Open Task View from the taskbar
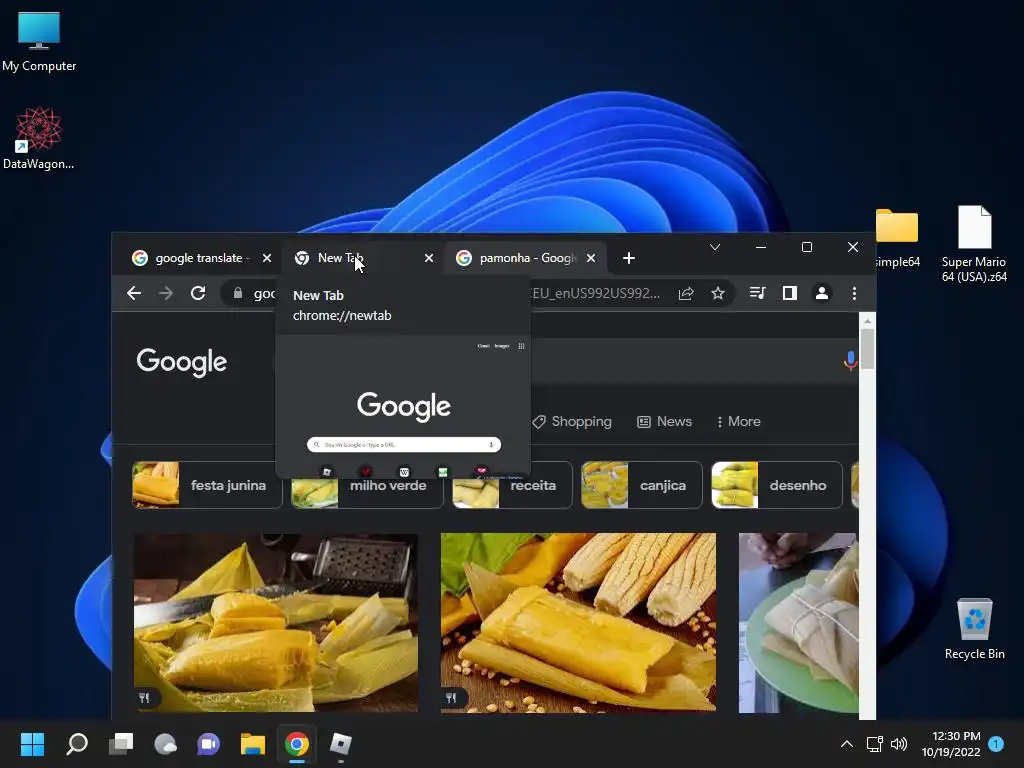 tap(121, 744)
